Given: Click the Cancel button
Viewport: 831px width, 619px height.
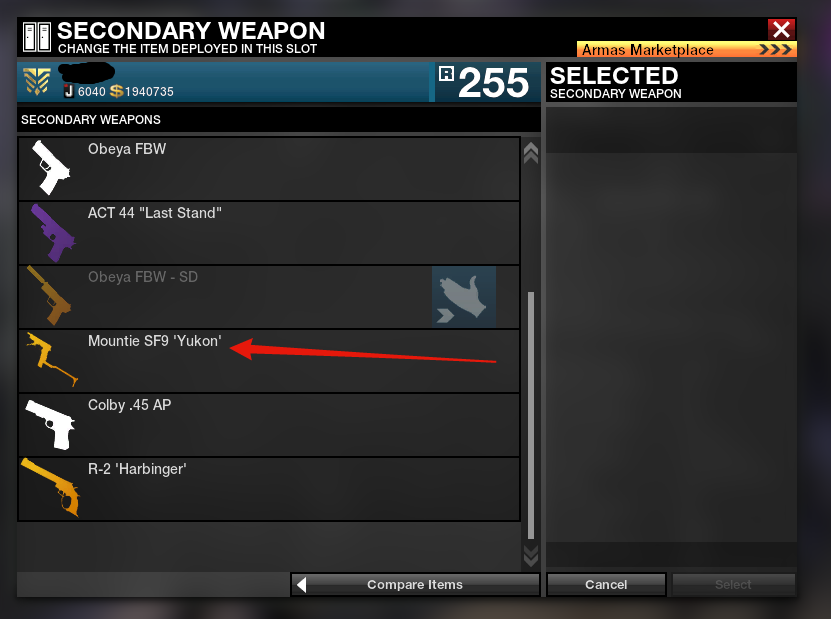Looking at the screenshot, I should pos(606,585).
